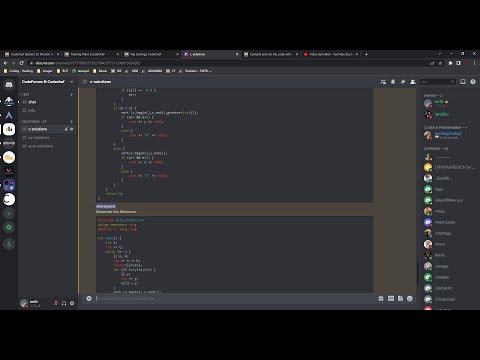Reload the page
The image size is (480, 360).
(22, 63)
